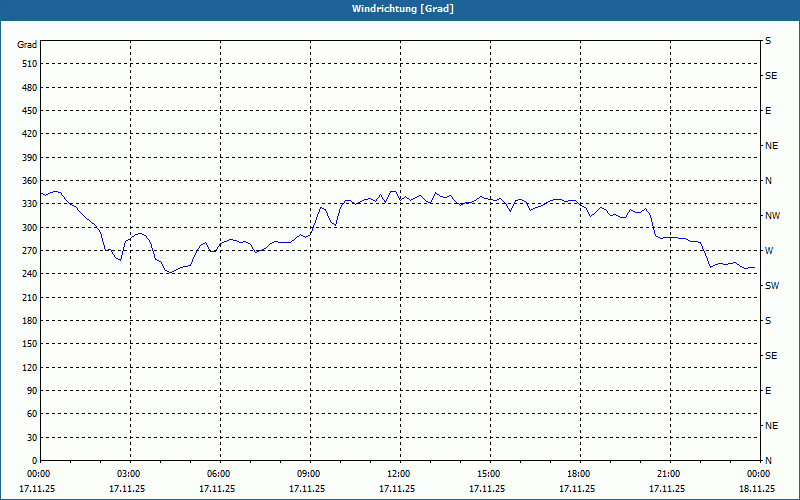Image resolution: width=800 pixels, height=500 pixels.
Task: Click the 17.11.25 date beneath 12:00
Action: pos(397,488)
